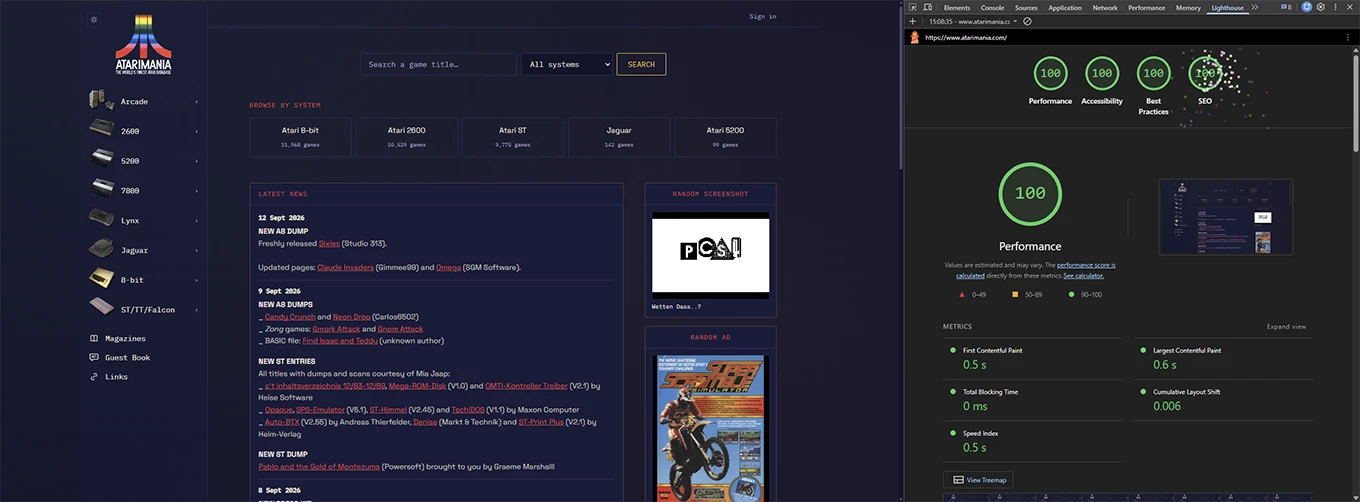Expand the 2600 sidebar chevron
Viewport: 1360px width, 502px height.
196,131
